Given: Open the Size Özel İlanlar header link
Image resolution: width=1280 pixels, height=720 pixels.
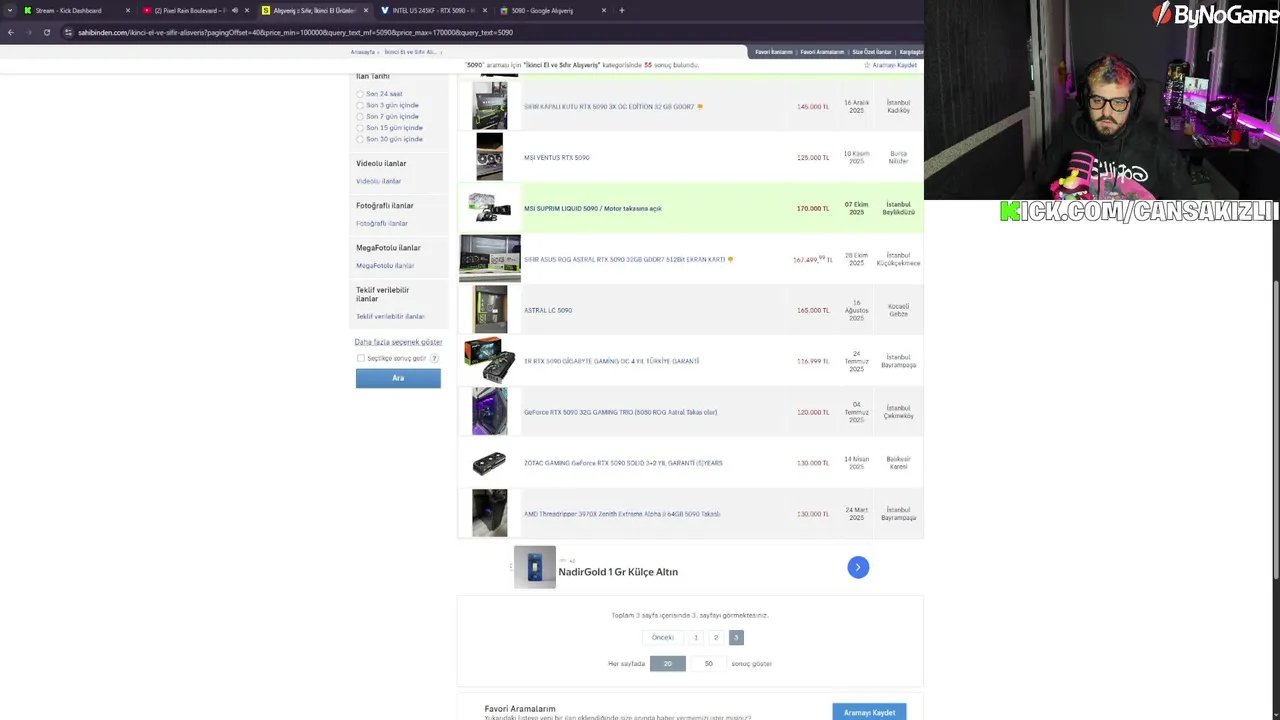Looking at the screenshot, I should [871, 52].
